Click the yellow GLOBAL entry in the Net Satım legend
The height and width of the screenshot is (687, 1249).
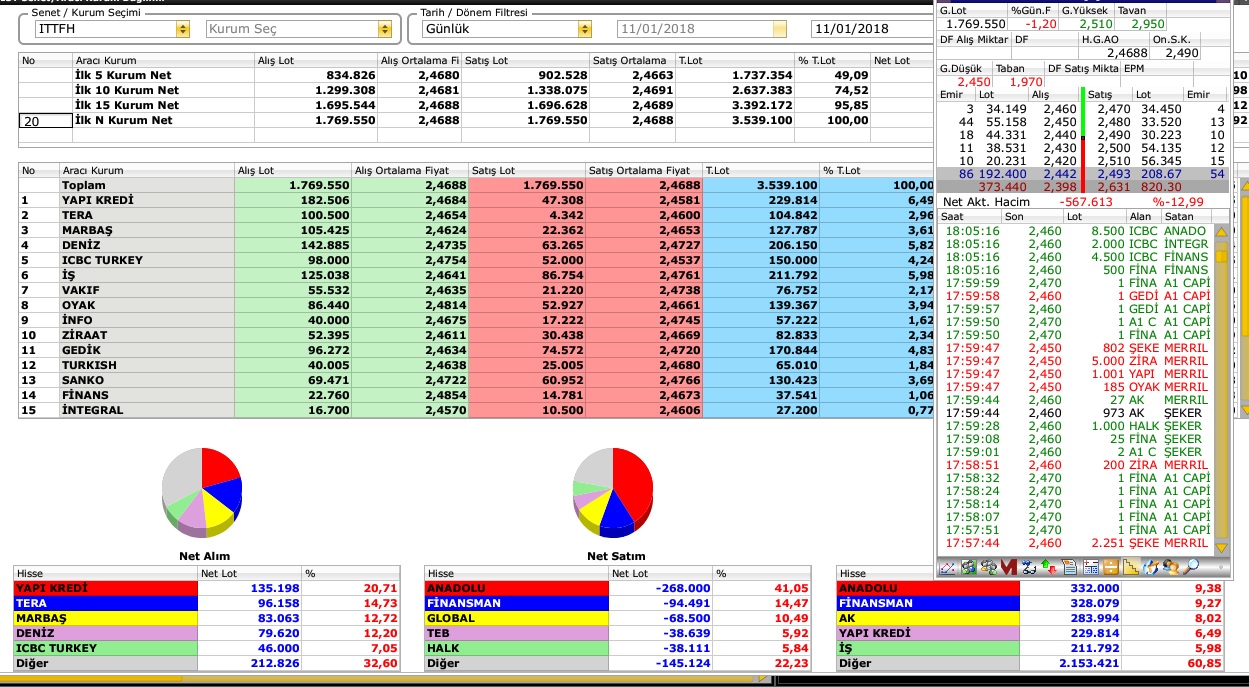(516, 618)
